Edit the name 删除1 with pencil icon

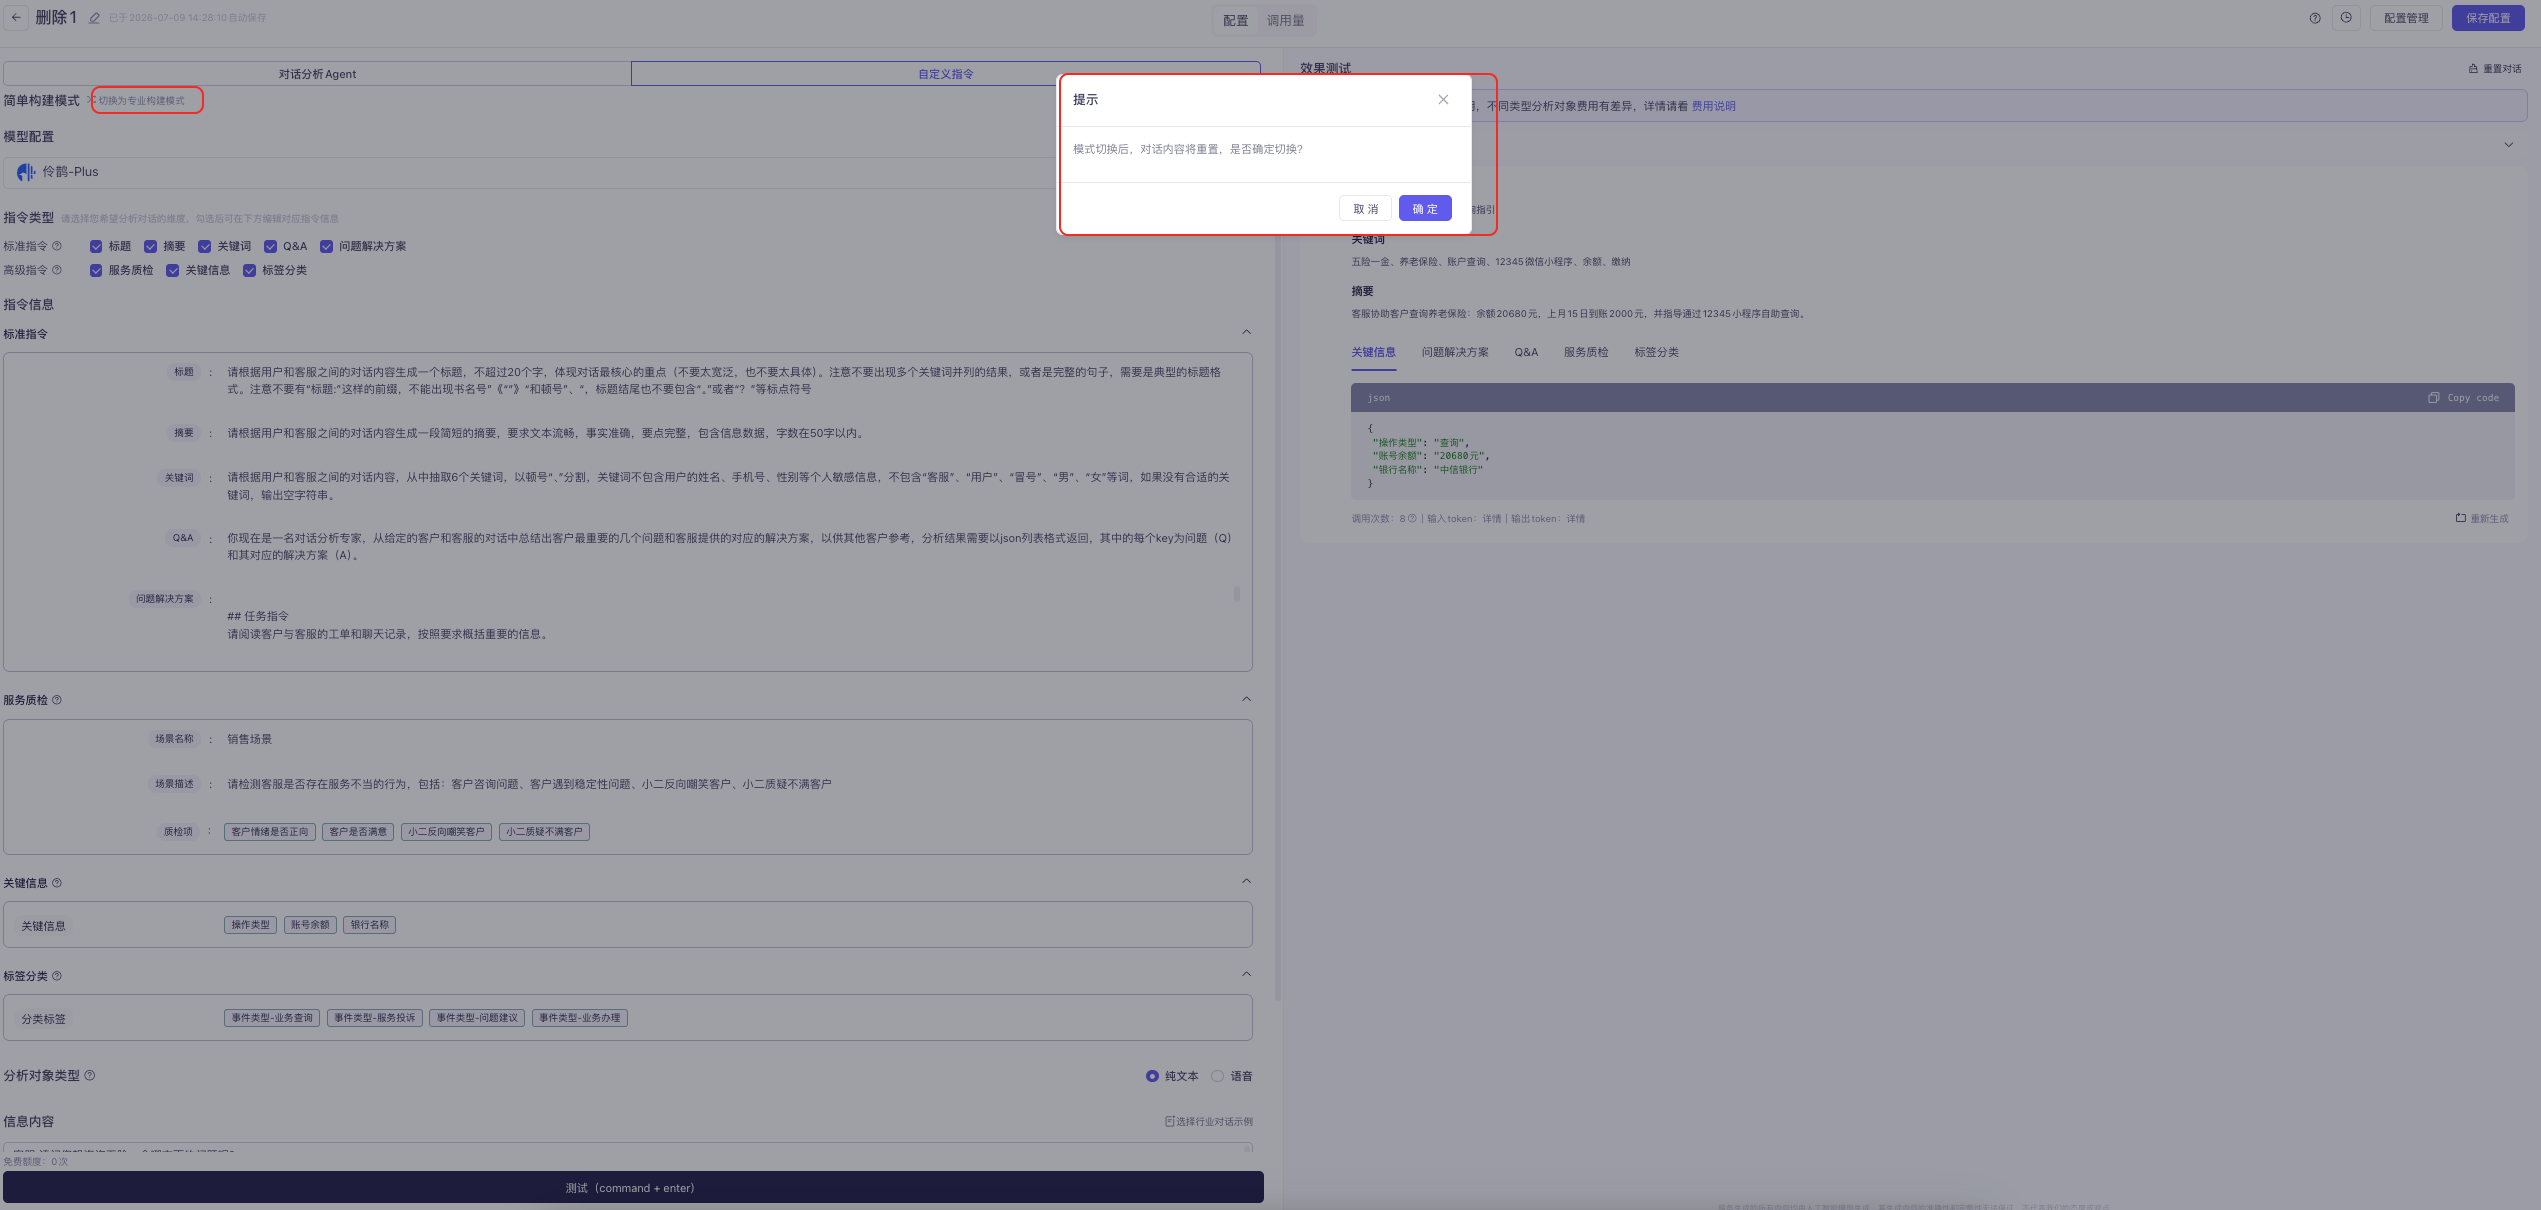94,18
